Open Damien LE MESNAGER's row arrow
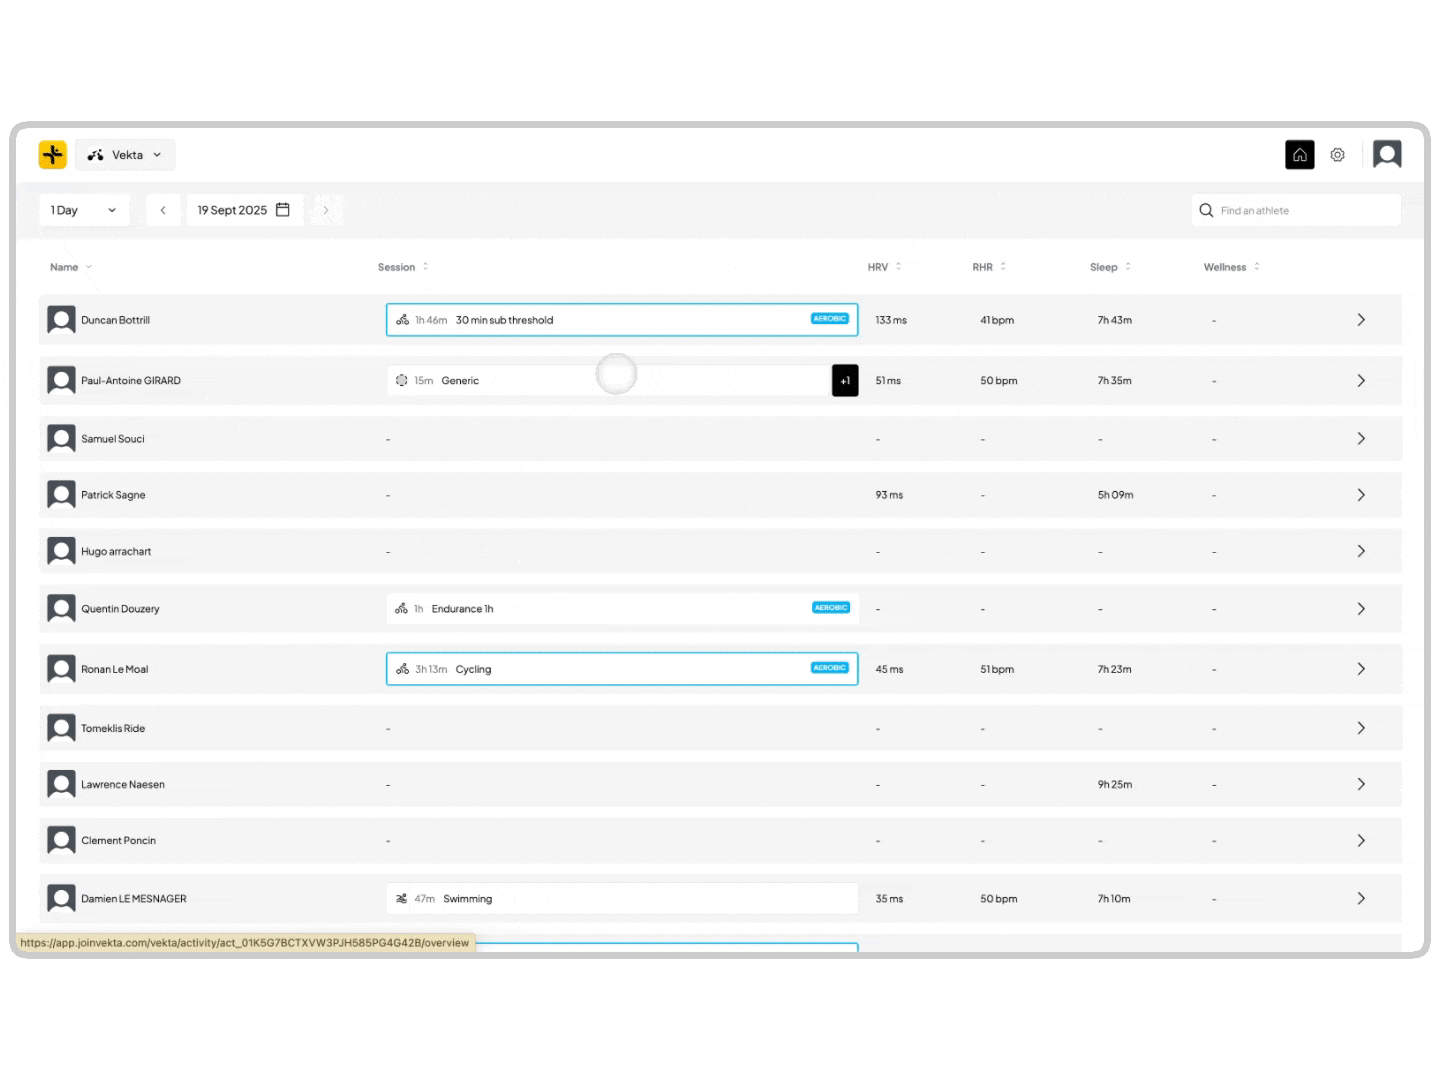This screenshot has width=1440, height=1080. click(1361, 899)
